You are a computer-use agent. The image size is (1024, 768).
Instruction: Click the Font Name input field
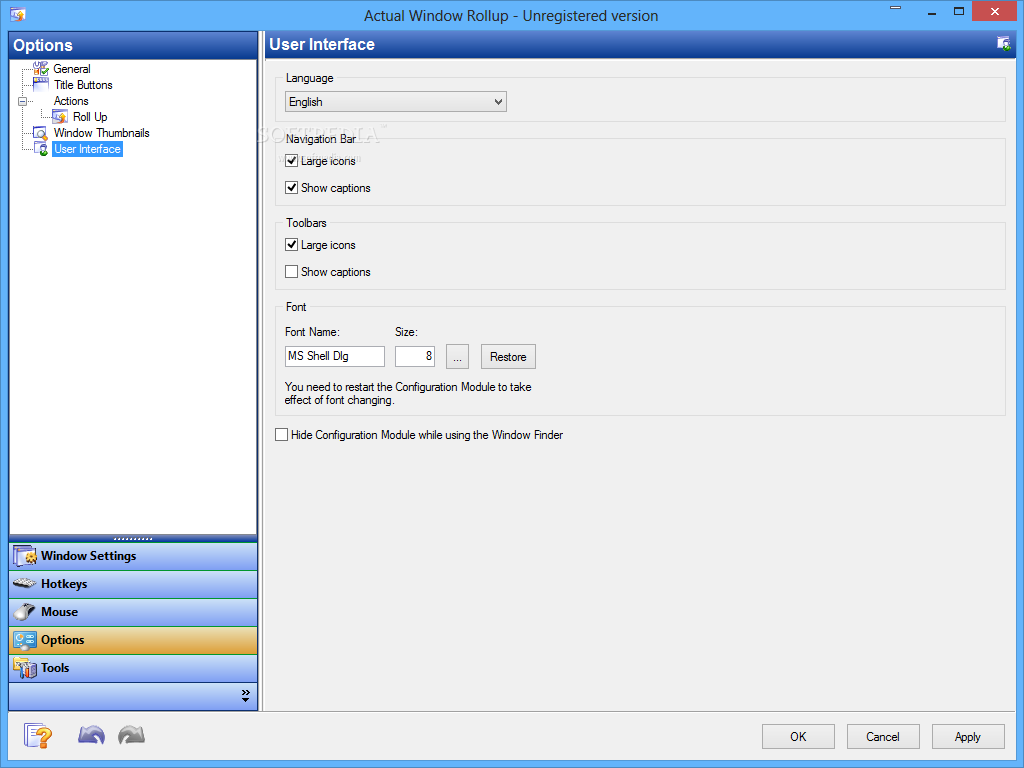(x=335, y=356)
